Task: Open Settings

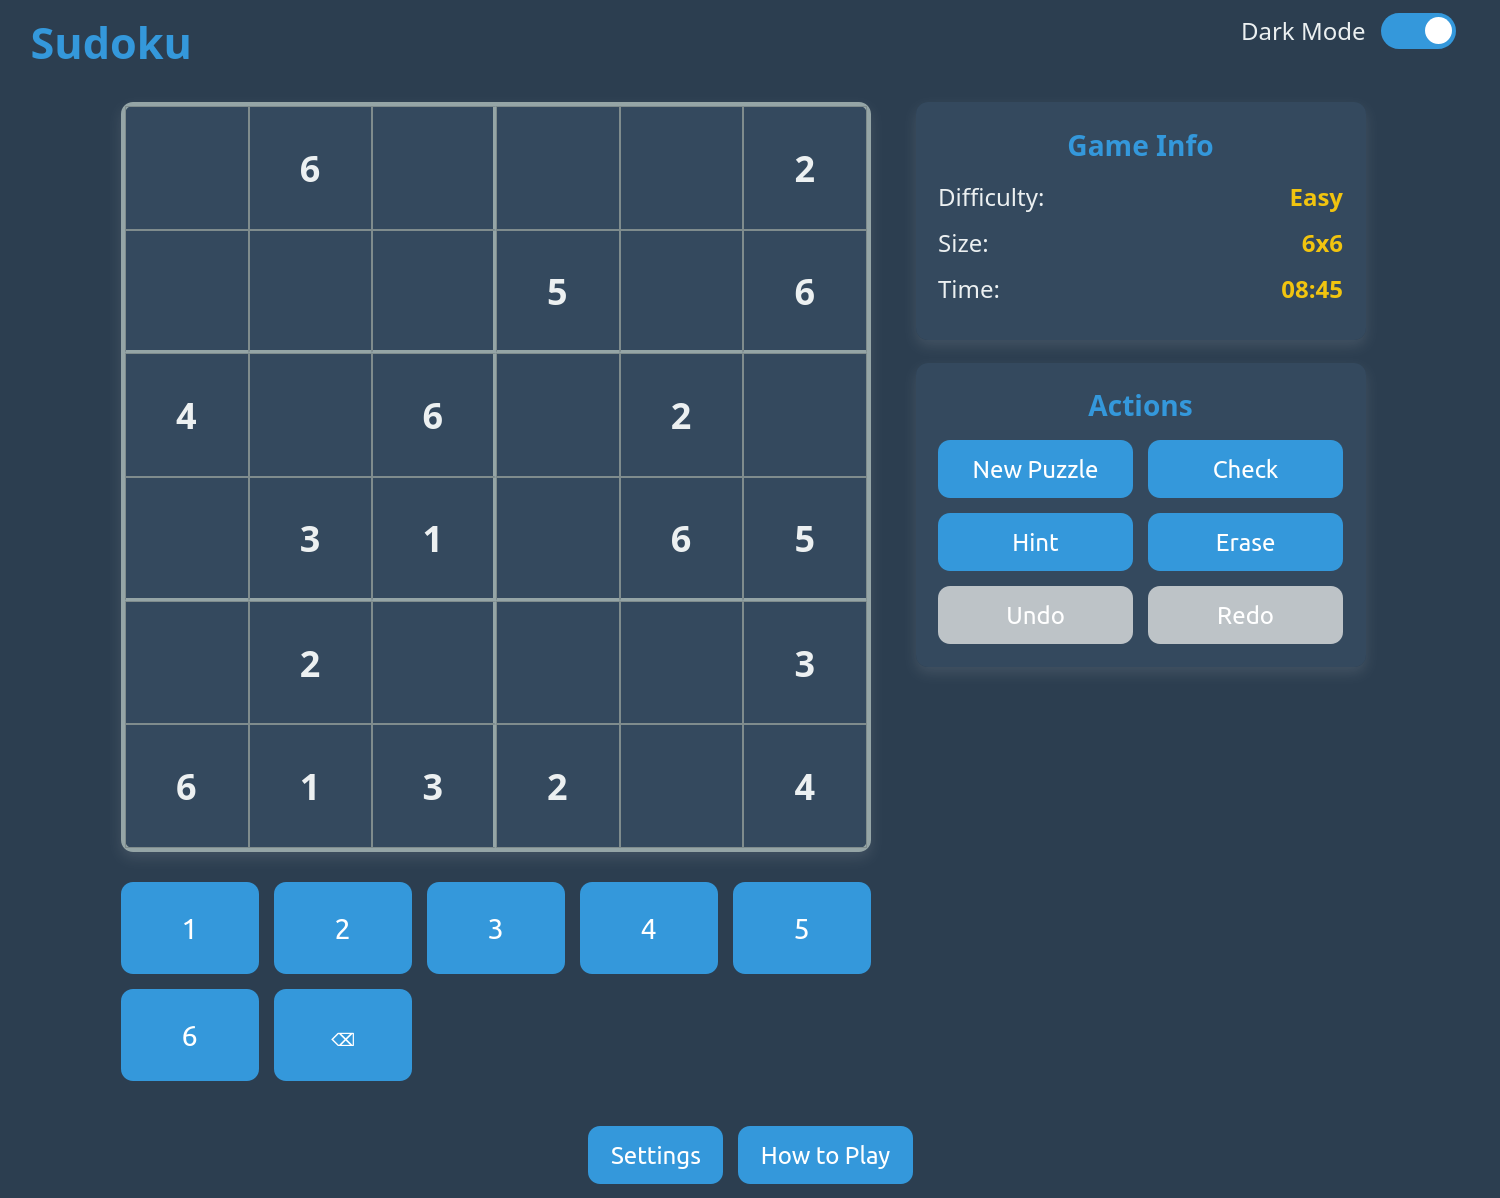Action: pos(655,1154)
